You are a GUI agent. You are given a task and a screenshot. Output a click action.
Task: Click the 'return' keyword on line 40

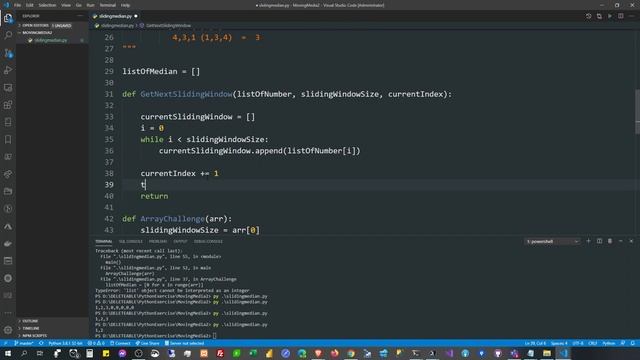[154, 196]
